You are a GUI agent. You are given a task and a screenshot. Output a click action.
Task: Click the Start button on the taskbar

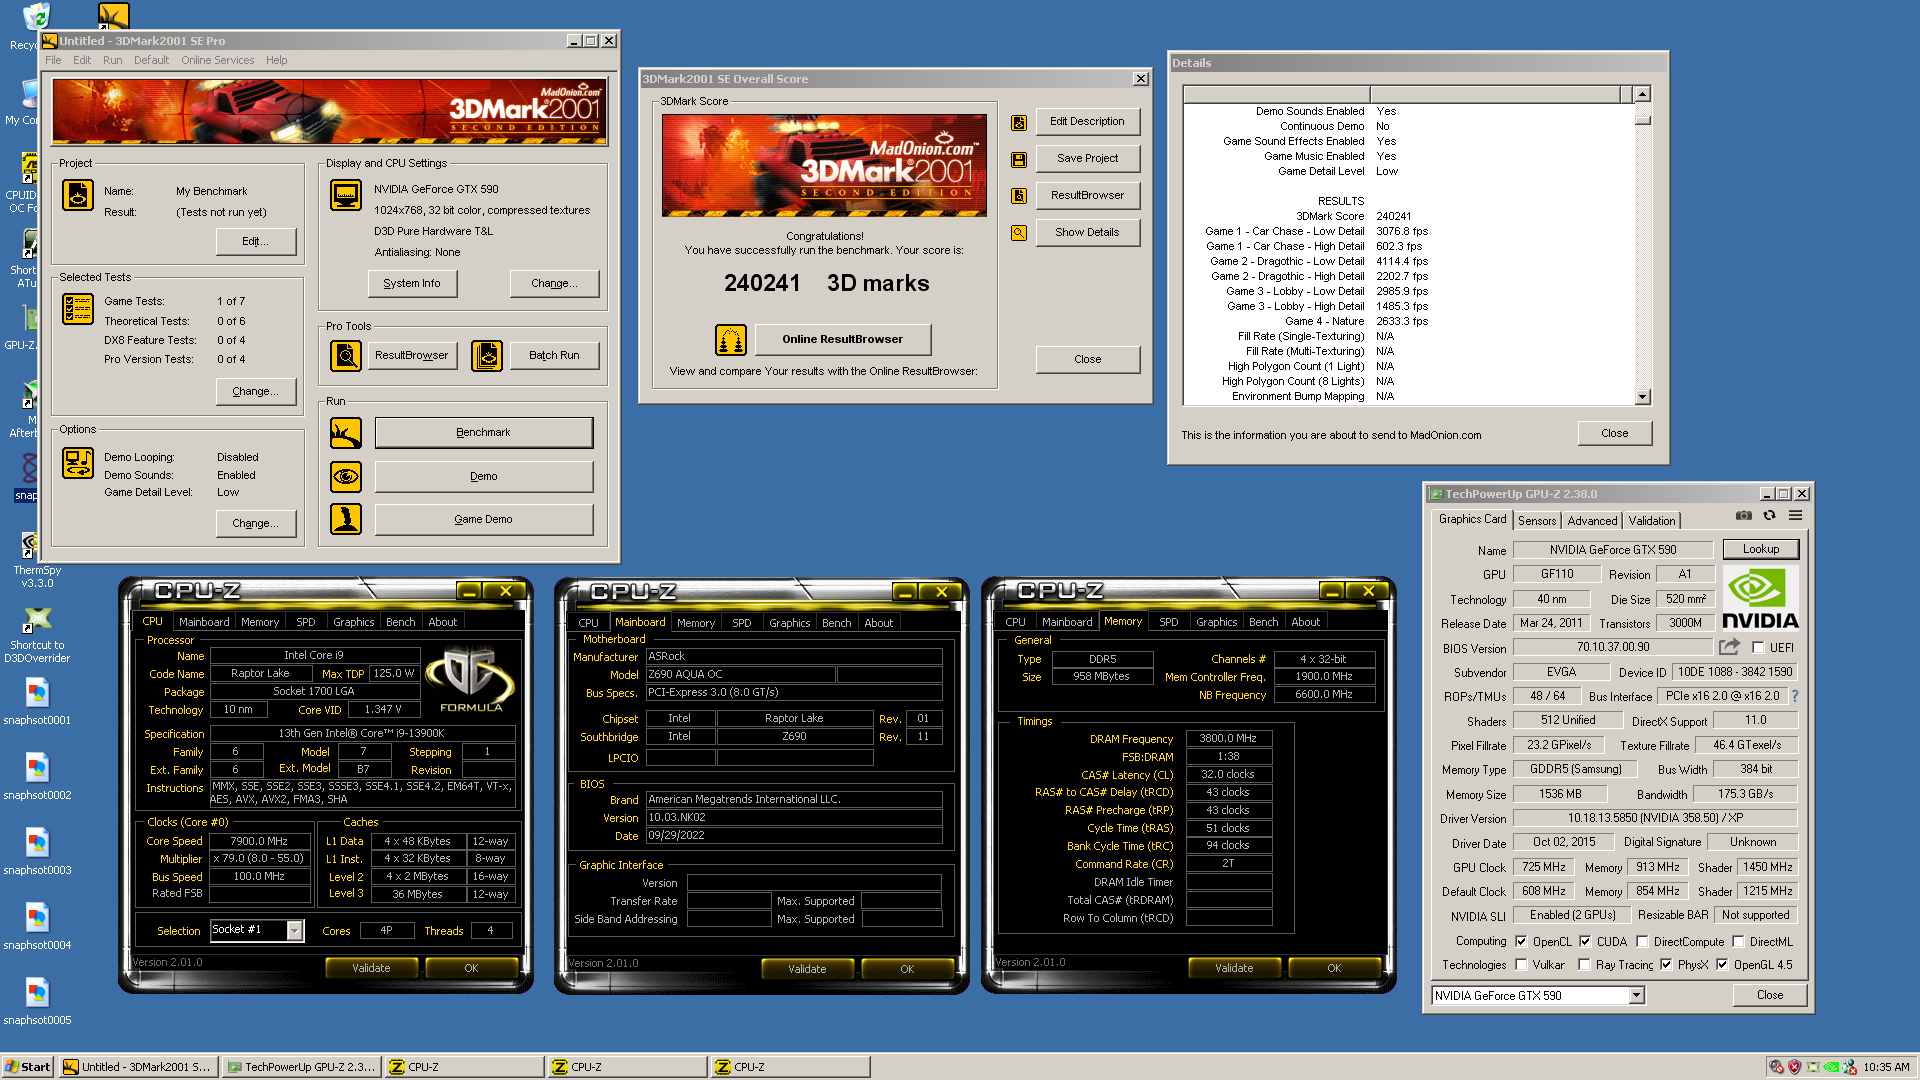[x=28, y=1067]
